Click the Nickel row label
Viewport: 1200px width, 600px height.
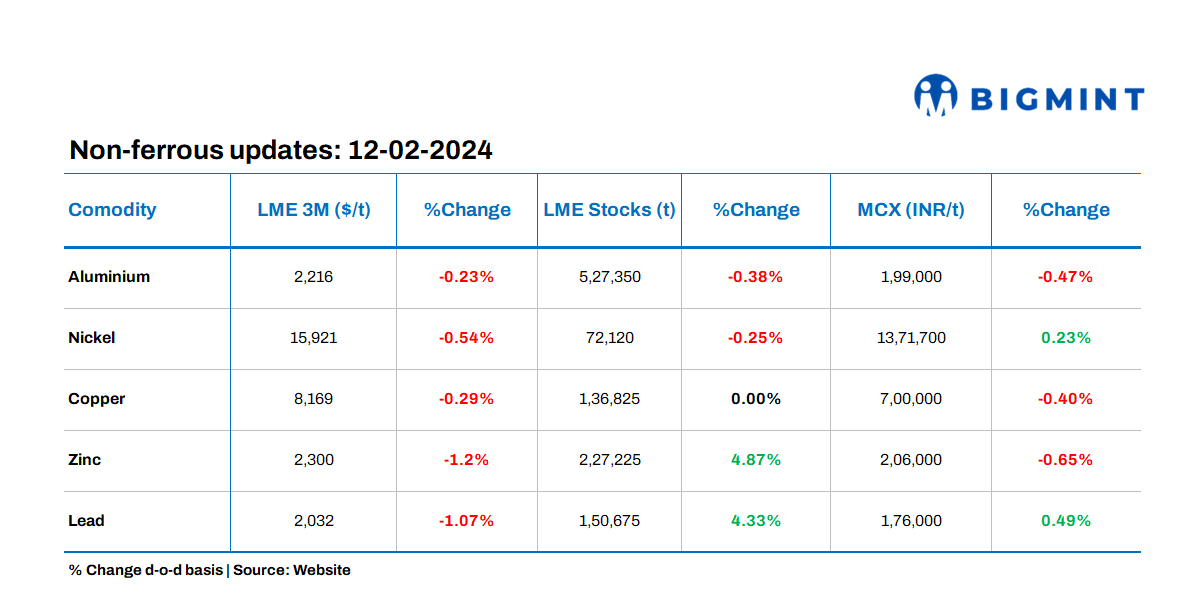[92, 338]
